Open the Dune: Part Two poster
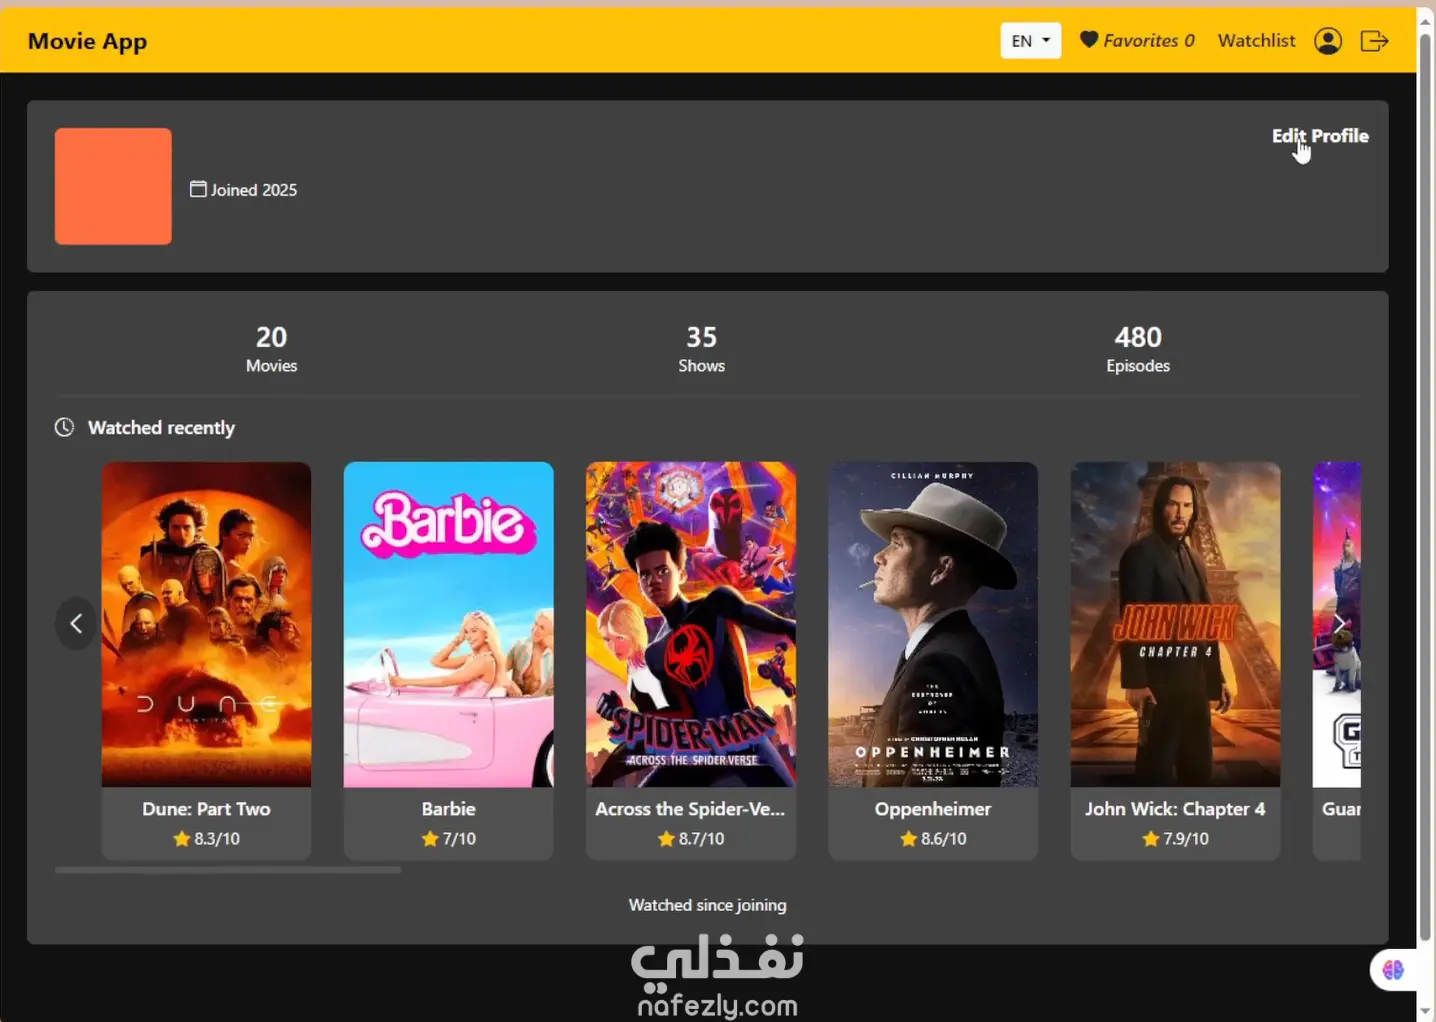The image size is (1436, 1022). [206, 624]
